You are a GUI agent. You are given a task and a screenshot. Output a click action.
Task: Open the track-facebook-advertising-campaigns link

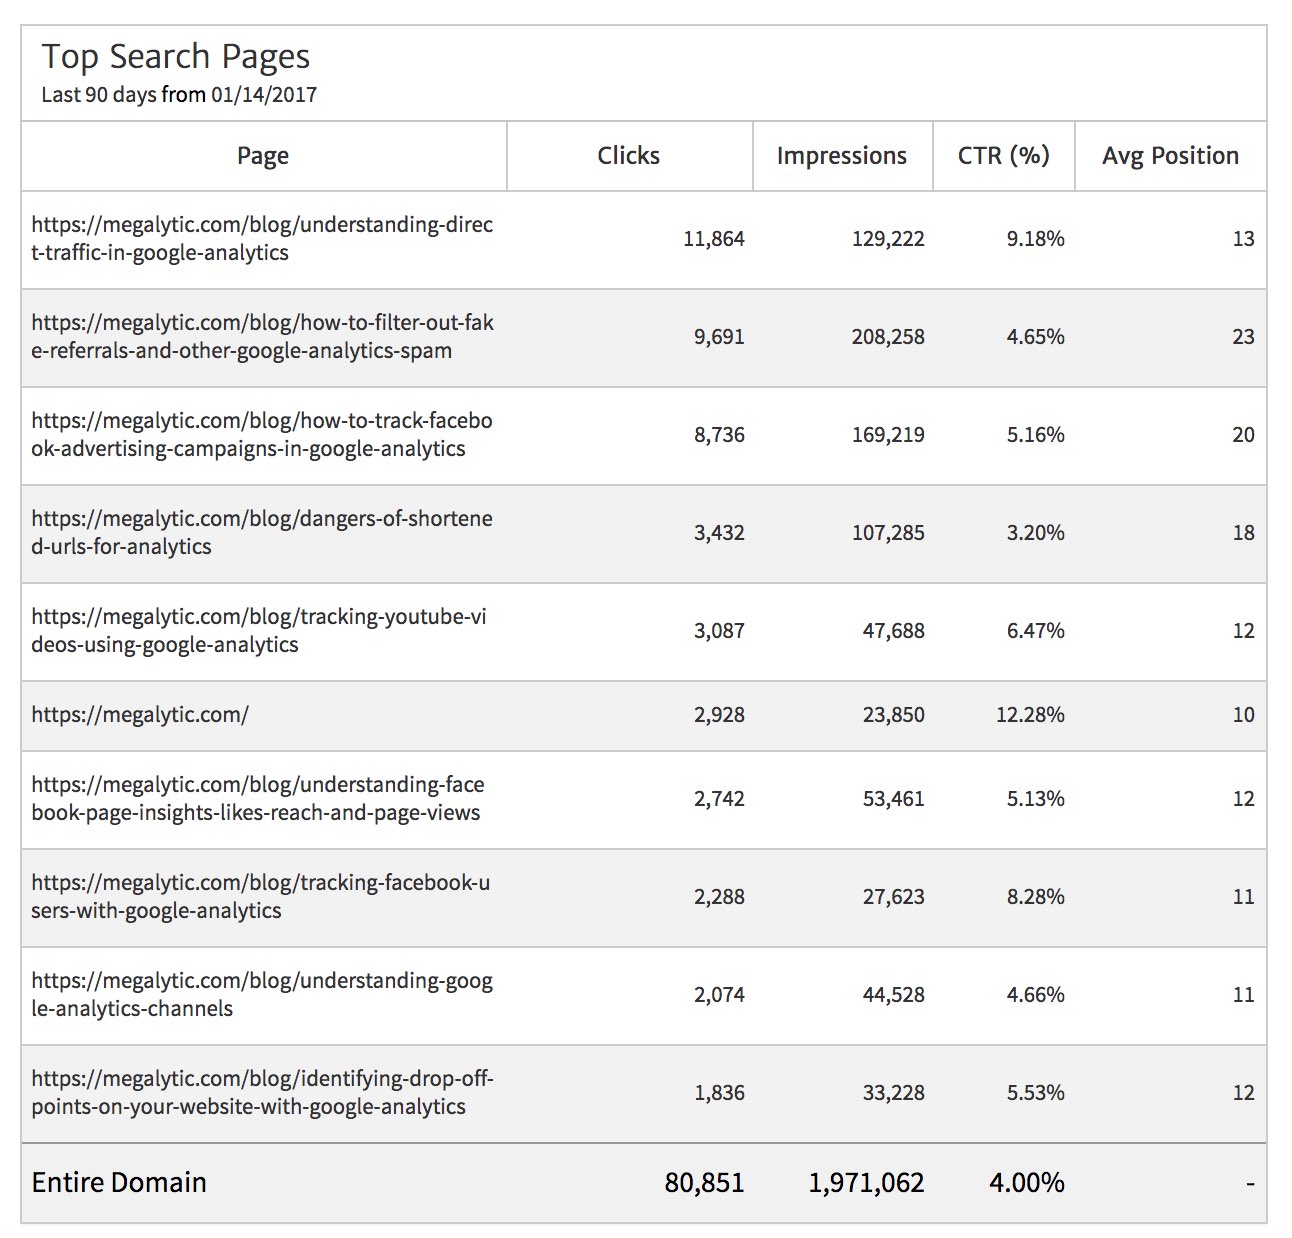pyautogui.click(x=262, y=435)
